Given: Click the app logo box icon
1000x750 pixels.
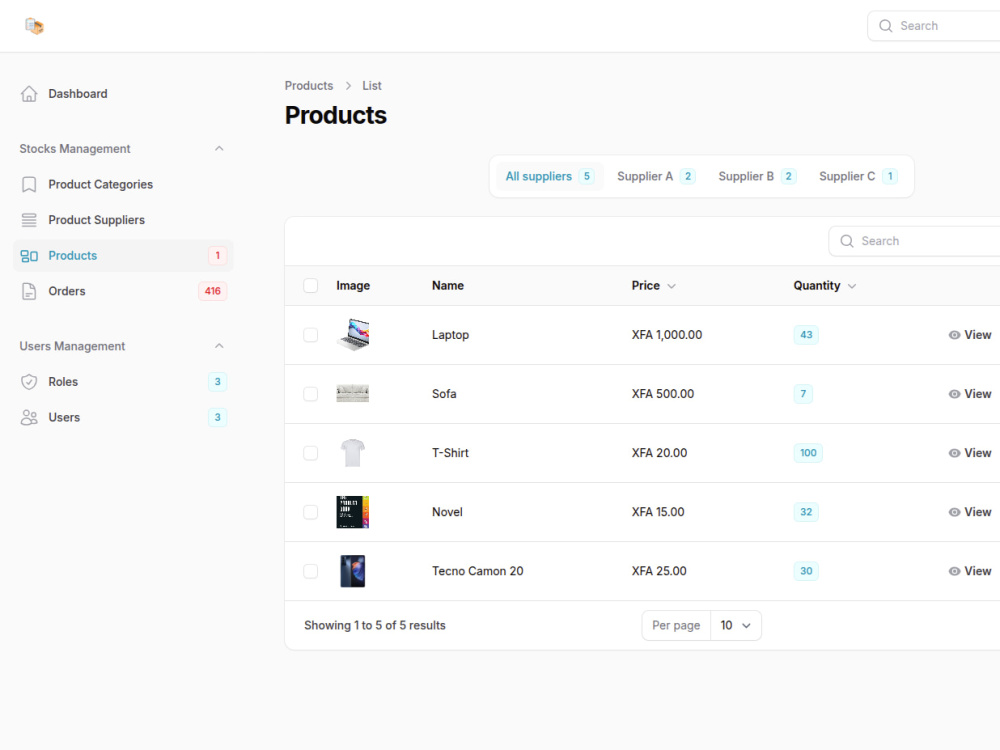Looking at the screenshot, I should point(34,26).
